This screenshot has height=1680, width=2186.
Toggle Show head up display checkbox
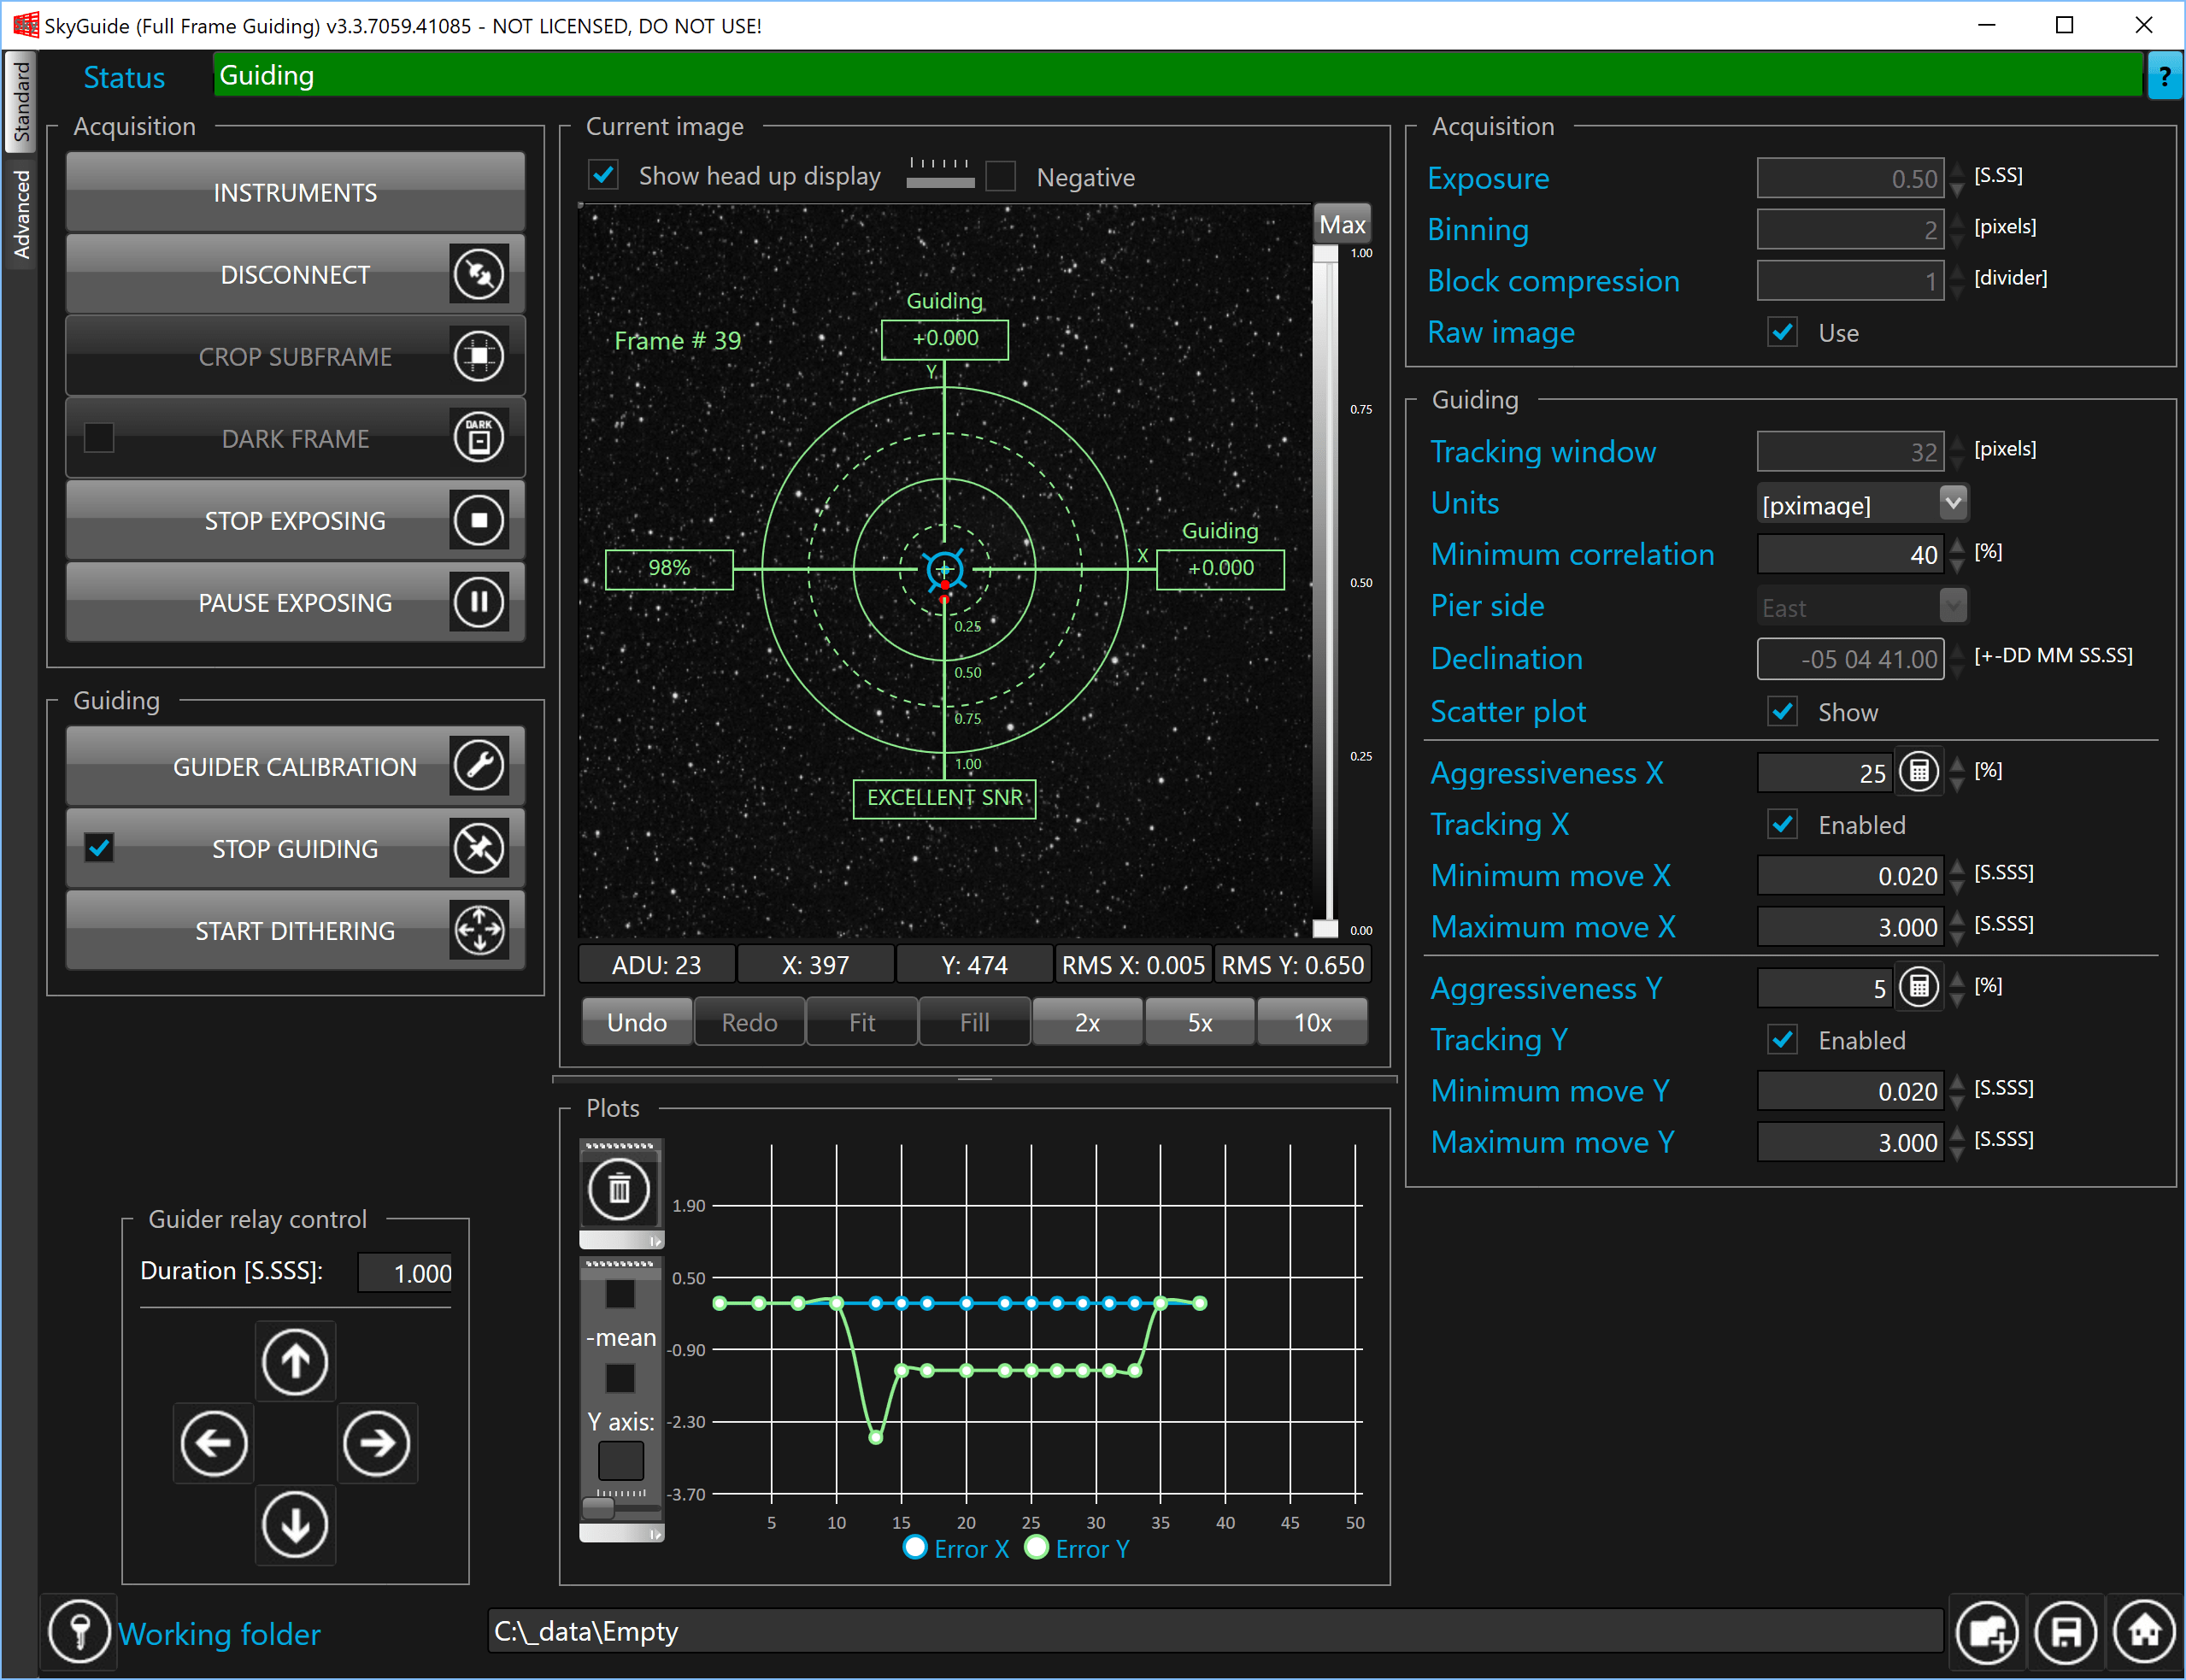[604, 176]
